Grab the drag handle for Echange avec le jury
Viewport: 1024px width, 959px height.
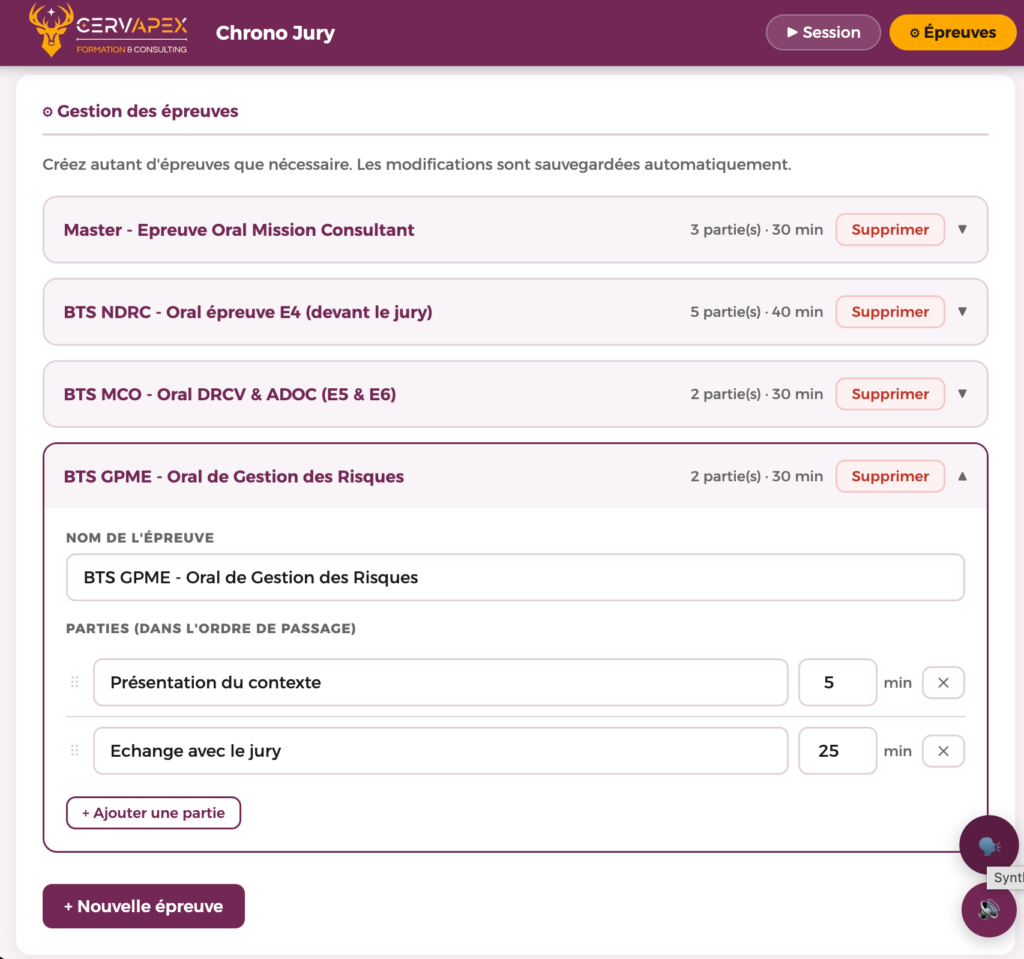click(74, 751)
